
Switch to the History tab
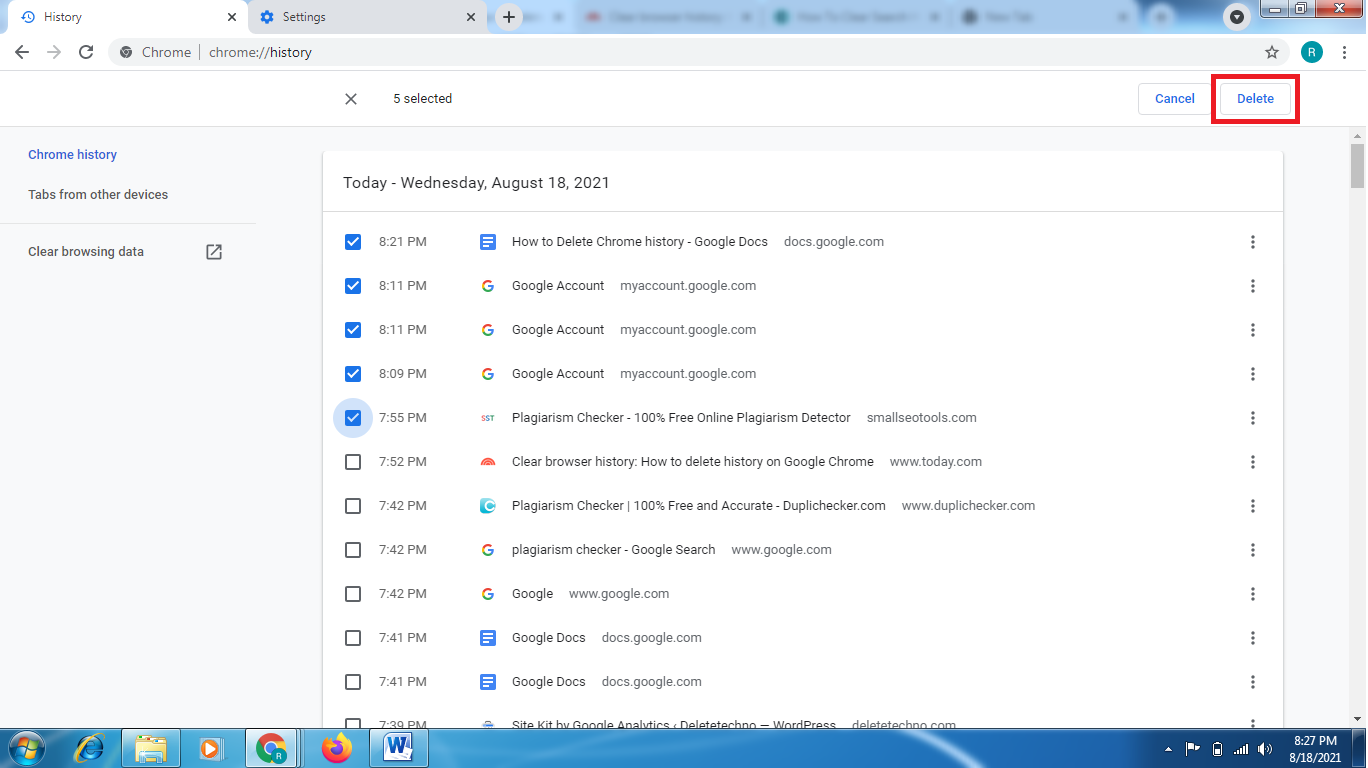127,17
